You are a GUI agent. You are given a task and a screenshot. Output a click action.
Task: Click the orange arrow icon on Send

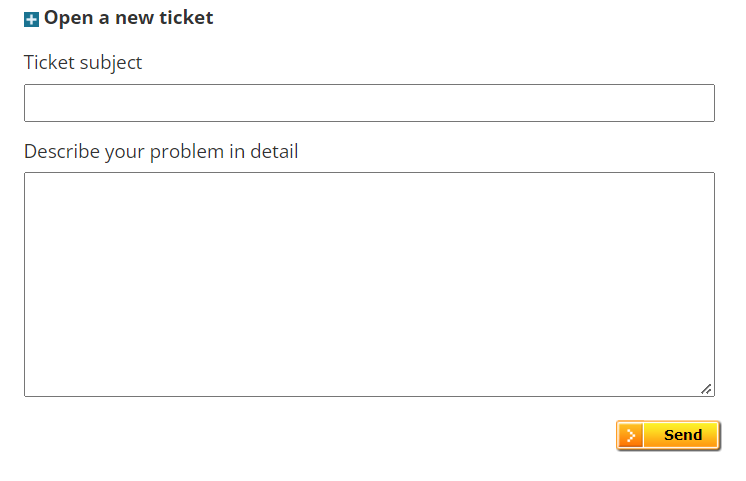pyautogui.click(x=630, y=435)
